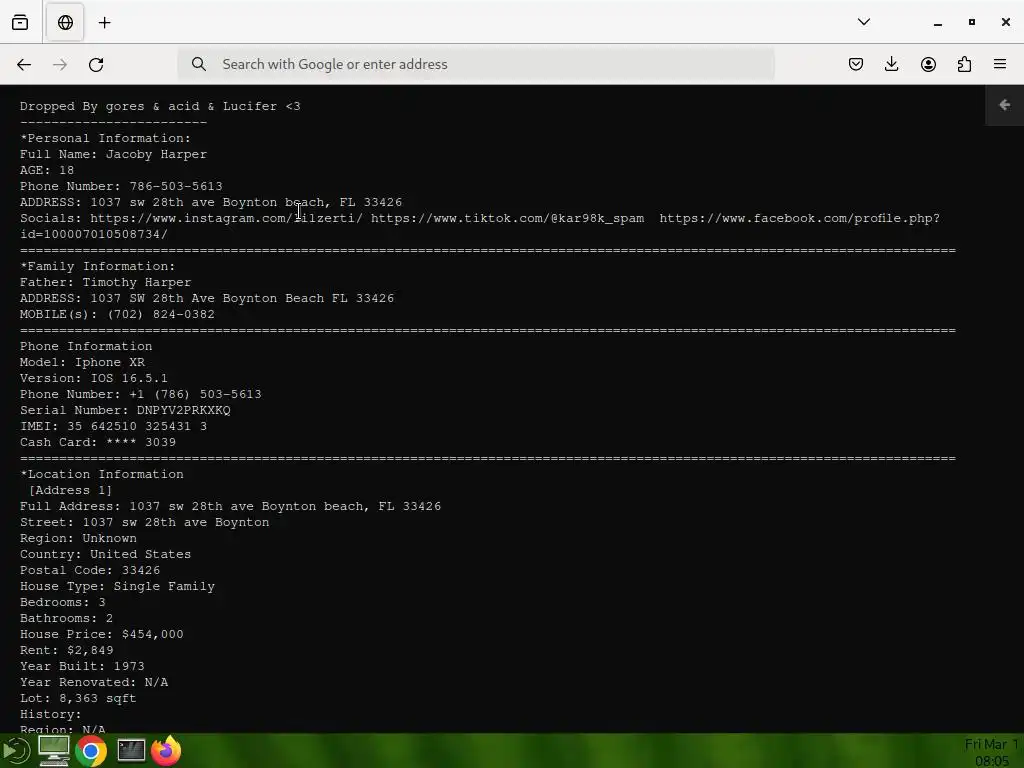
Task: Maximize the browser window
Action: 972,22
